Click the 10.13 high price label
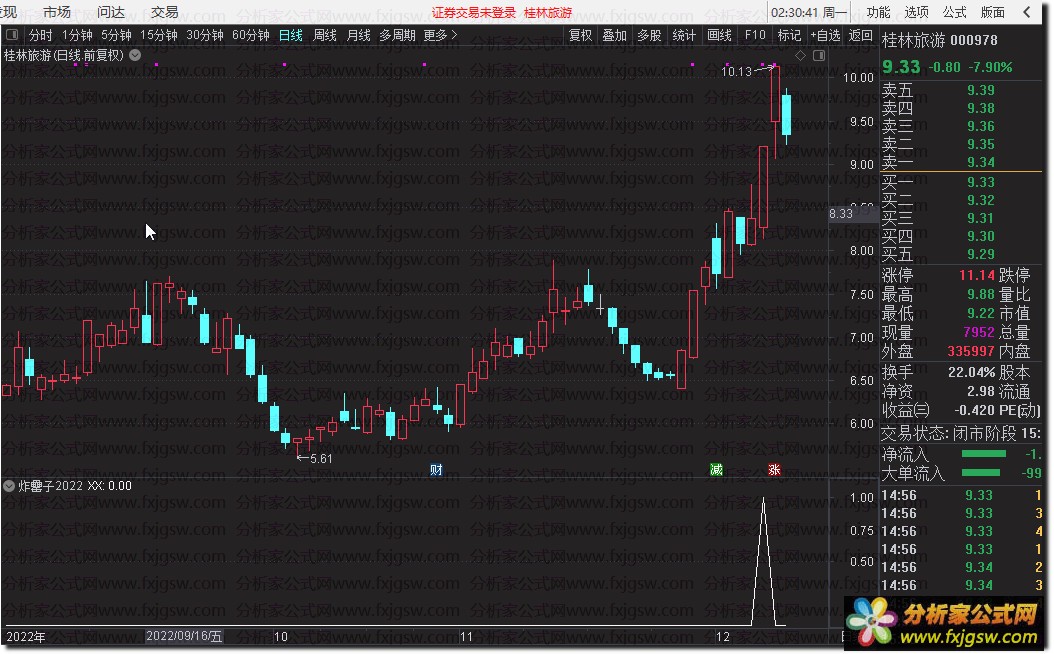 (x=736, y=71)
